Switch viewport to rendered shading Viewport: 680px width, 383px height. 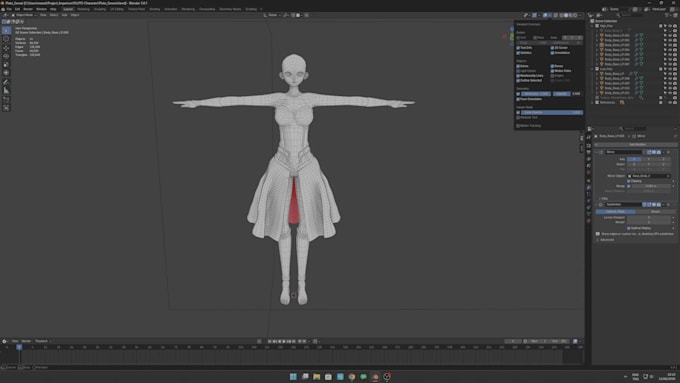click(575, 15)
